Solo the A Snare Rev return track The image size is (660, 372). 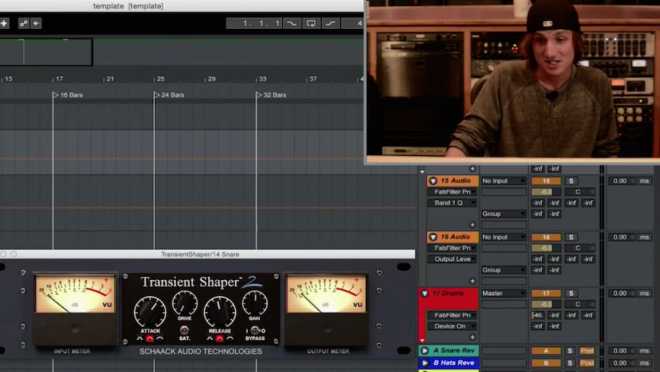click(x=570, y=350)
